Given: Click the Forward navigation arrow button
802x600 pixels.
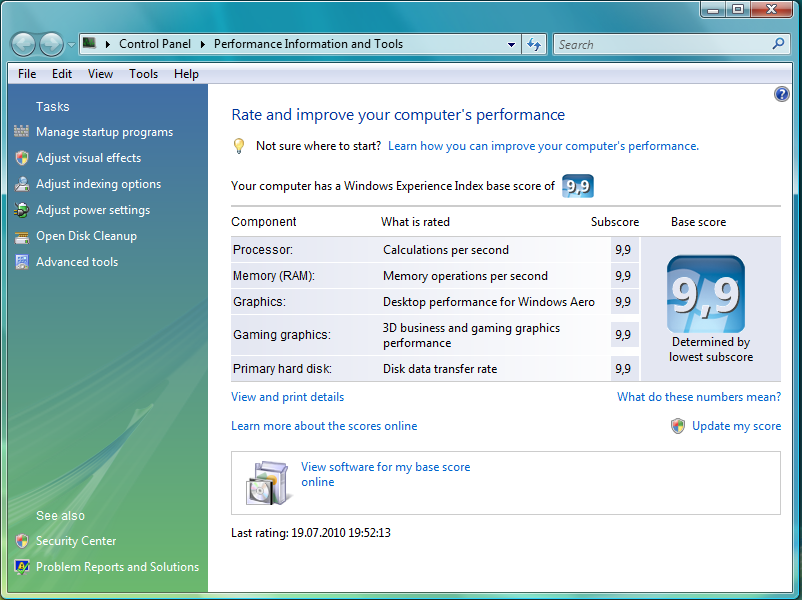Looking at the screenshot, I should tap(51, 45).
